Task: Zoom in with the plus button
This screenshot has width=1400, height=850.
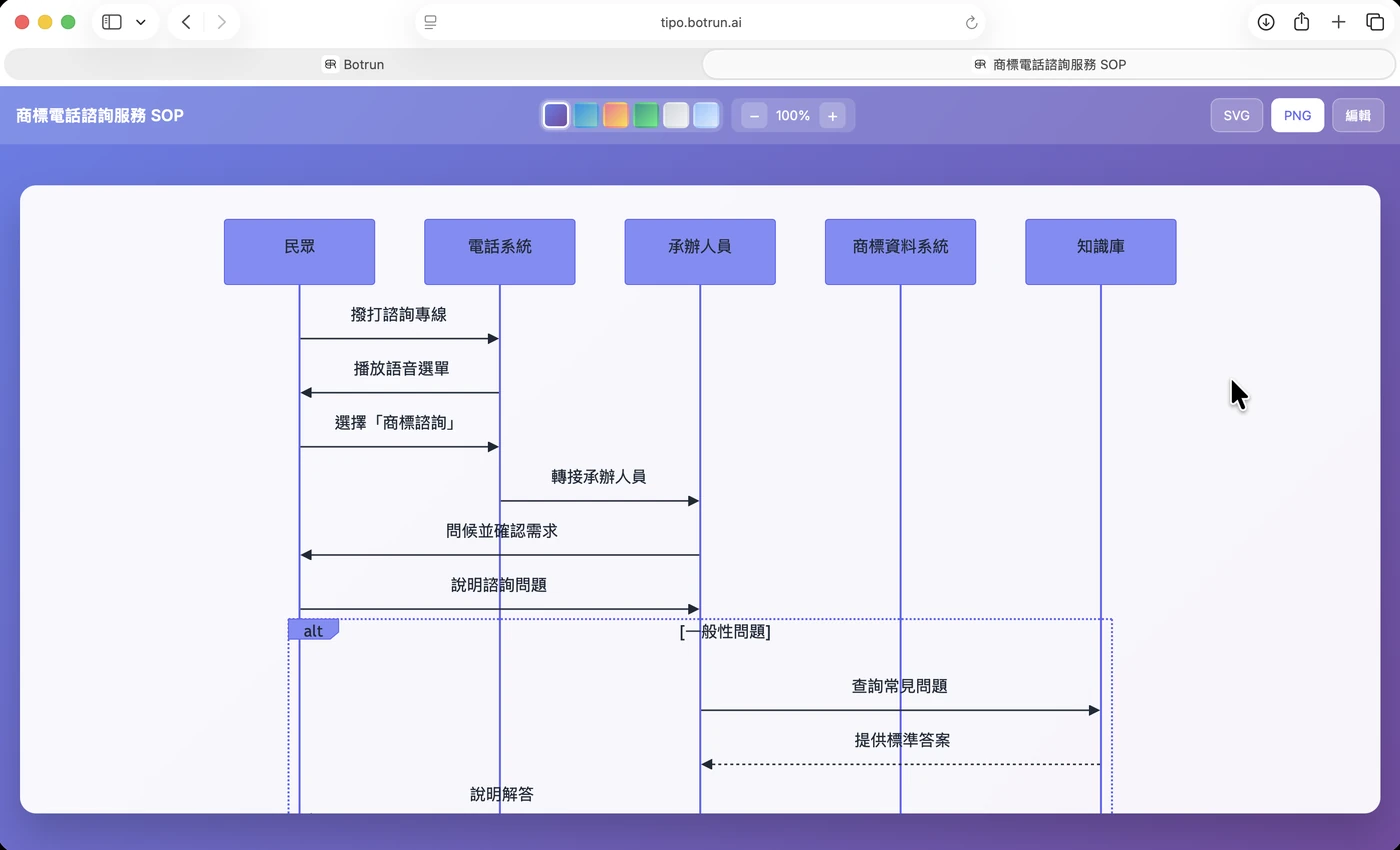Action: point(832,116)
